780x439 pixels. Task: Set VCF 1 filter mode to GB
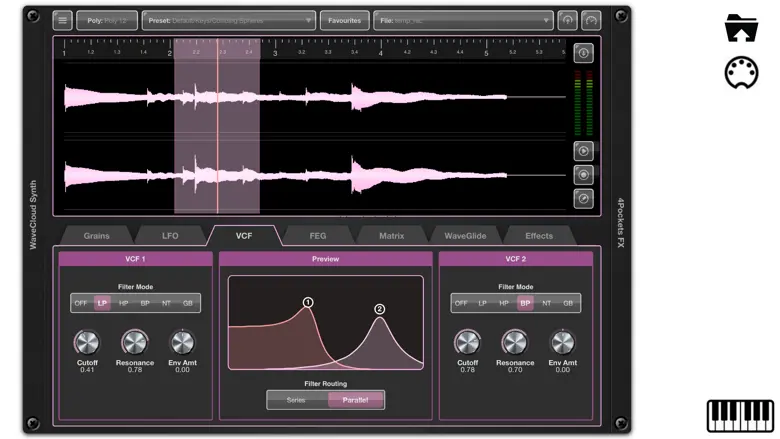188,303
